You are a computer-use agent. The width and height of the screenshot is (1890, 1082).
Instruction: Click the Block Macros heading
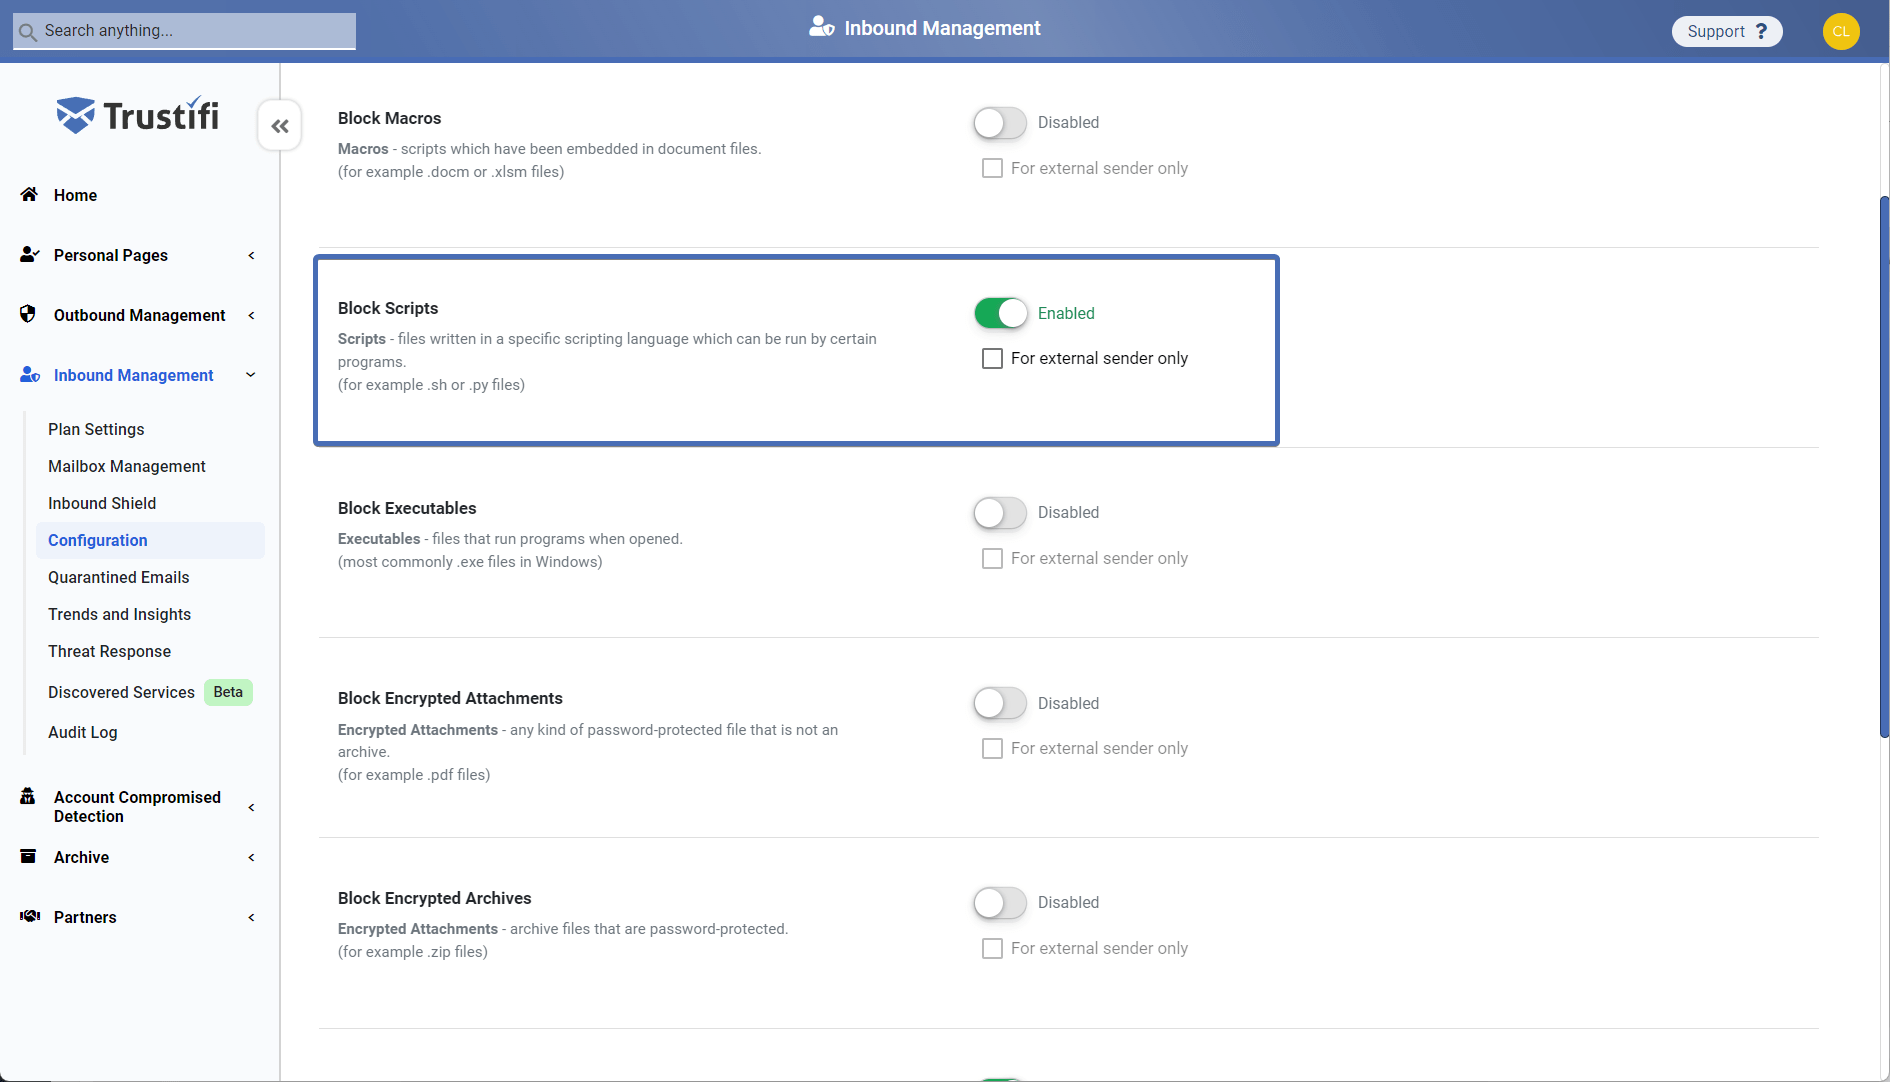point(389,118)
